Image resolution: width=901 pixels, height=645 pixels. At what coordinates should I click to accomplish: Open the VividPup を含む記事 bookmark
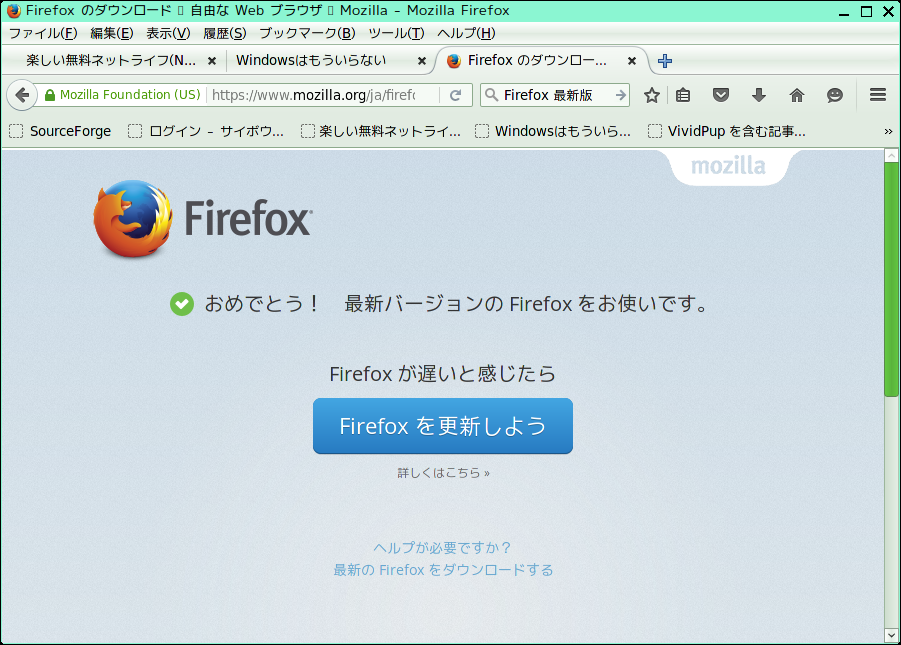(727, 132)
